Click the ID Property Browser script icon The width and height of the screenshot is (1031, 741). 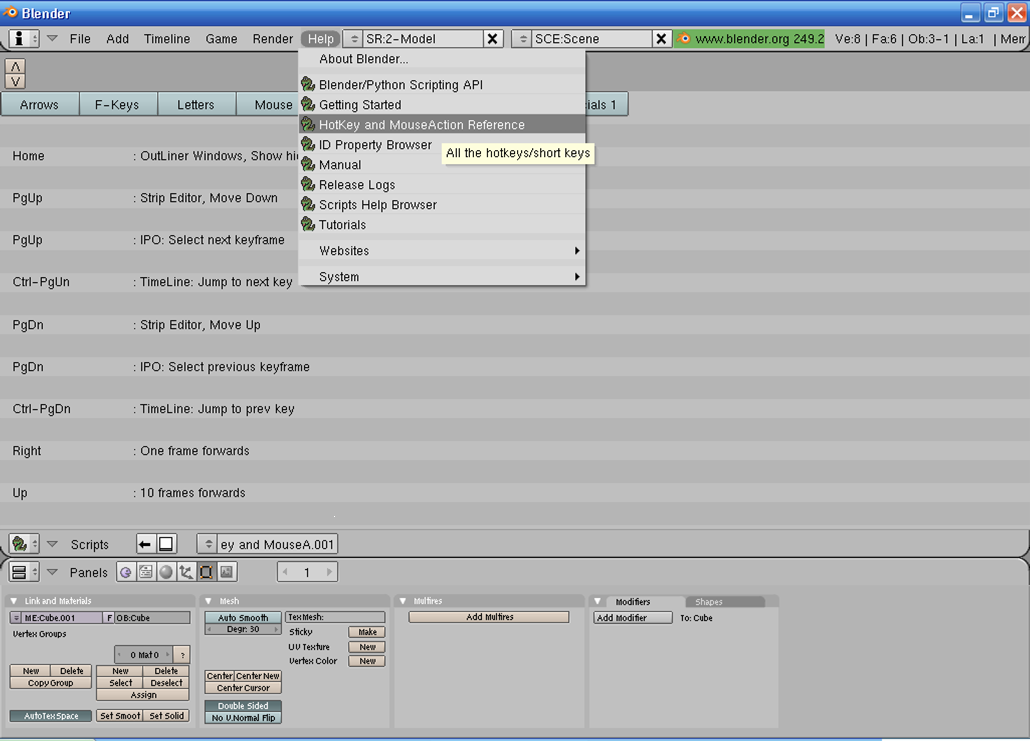pyautogui.click(x=308, y=145)
